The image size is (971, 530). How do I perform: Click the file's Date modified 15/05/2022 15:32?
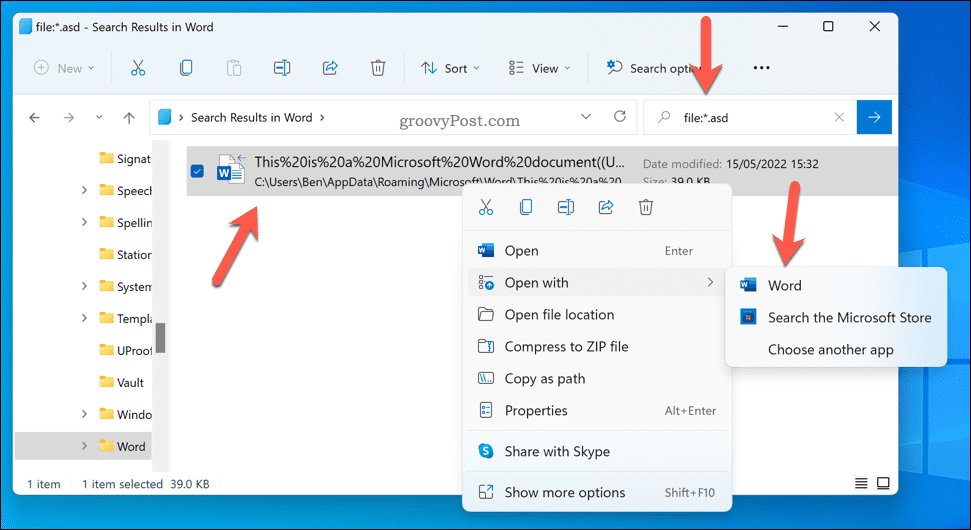tap(731, 164)
